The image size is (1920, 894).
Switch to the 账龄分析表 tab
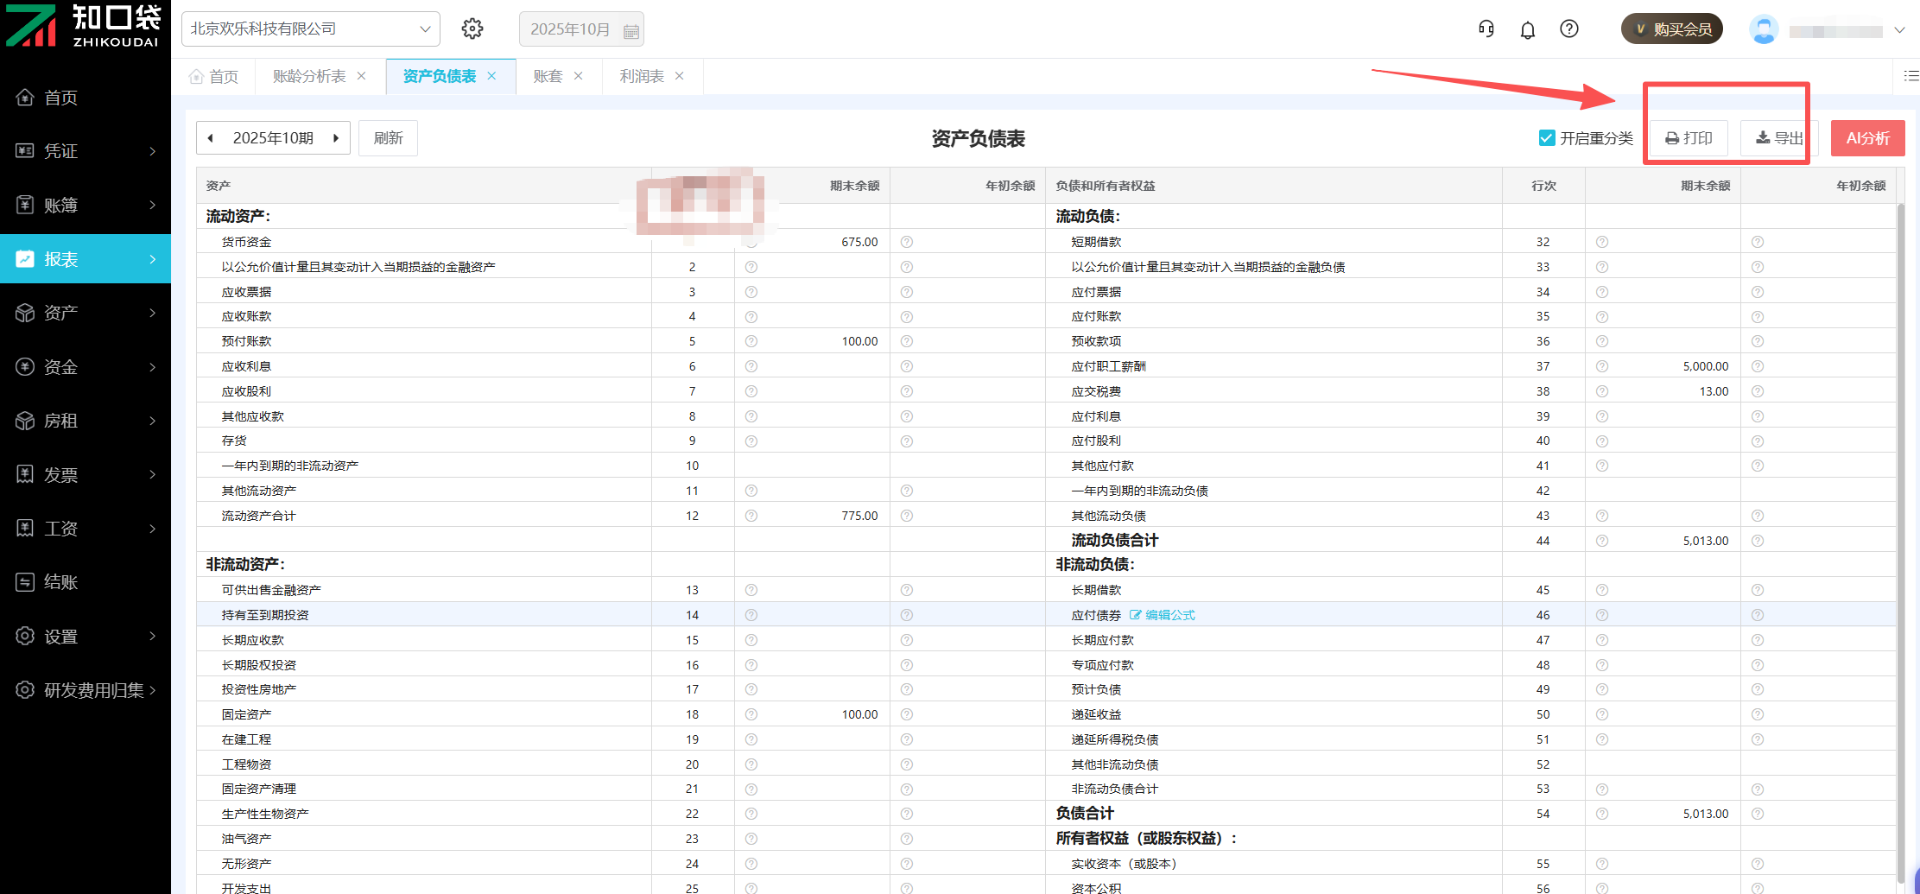pos(309,76)
